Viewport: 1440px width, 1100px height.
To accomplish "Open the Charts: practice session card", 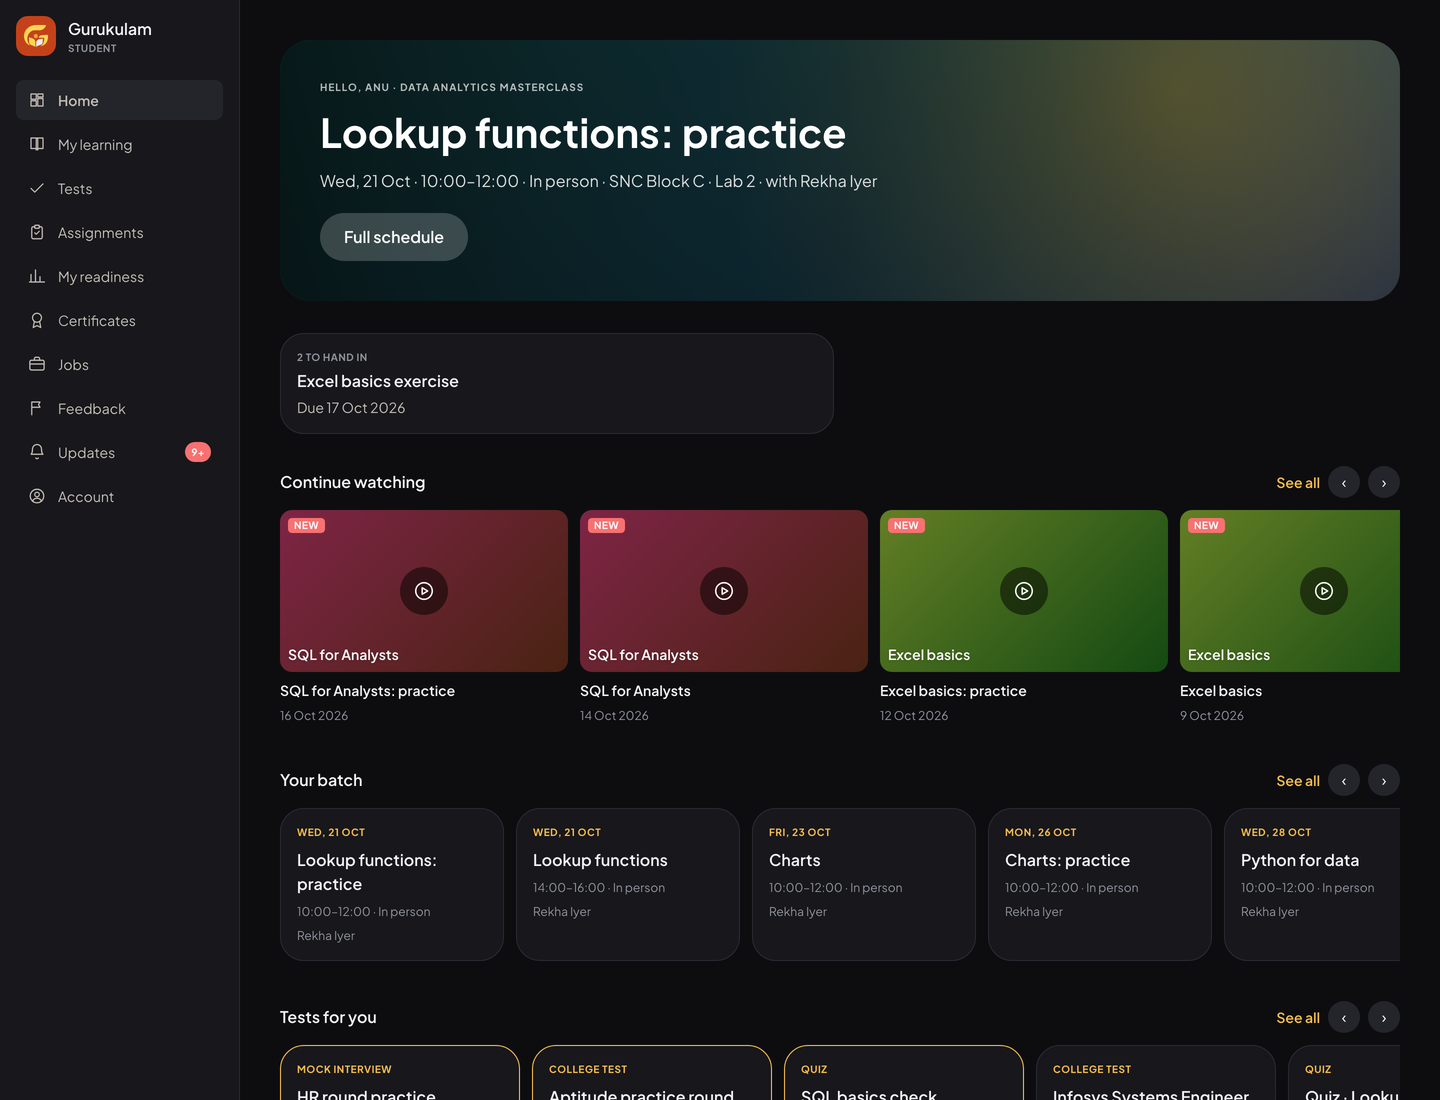I will 1100,884.
